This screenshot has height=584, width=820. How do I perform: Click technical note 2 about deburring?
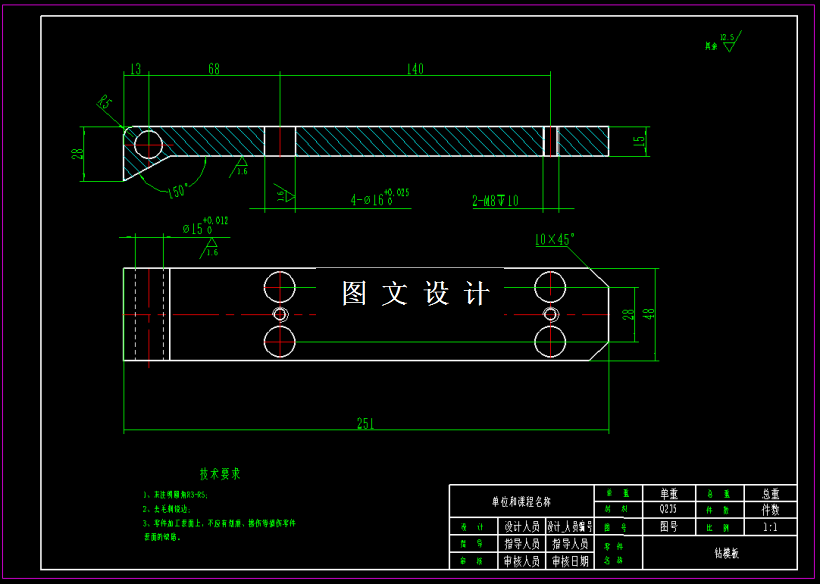tap(167, 509)
